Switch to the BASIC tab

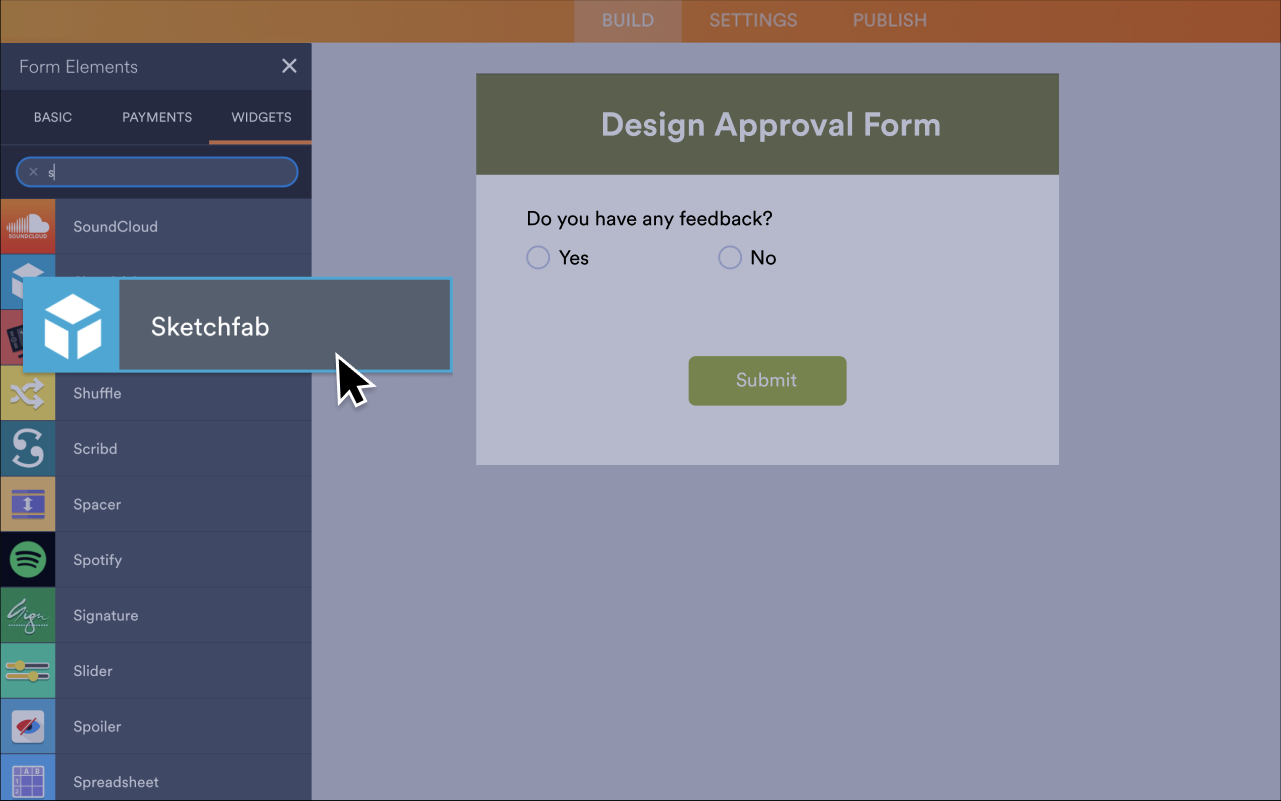(52, 117)
